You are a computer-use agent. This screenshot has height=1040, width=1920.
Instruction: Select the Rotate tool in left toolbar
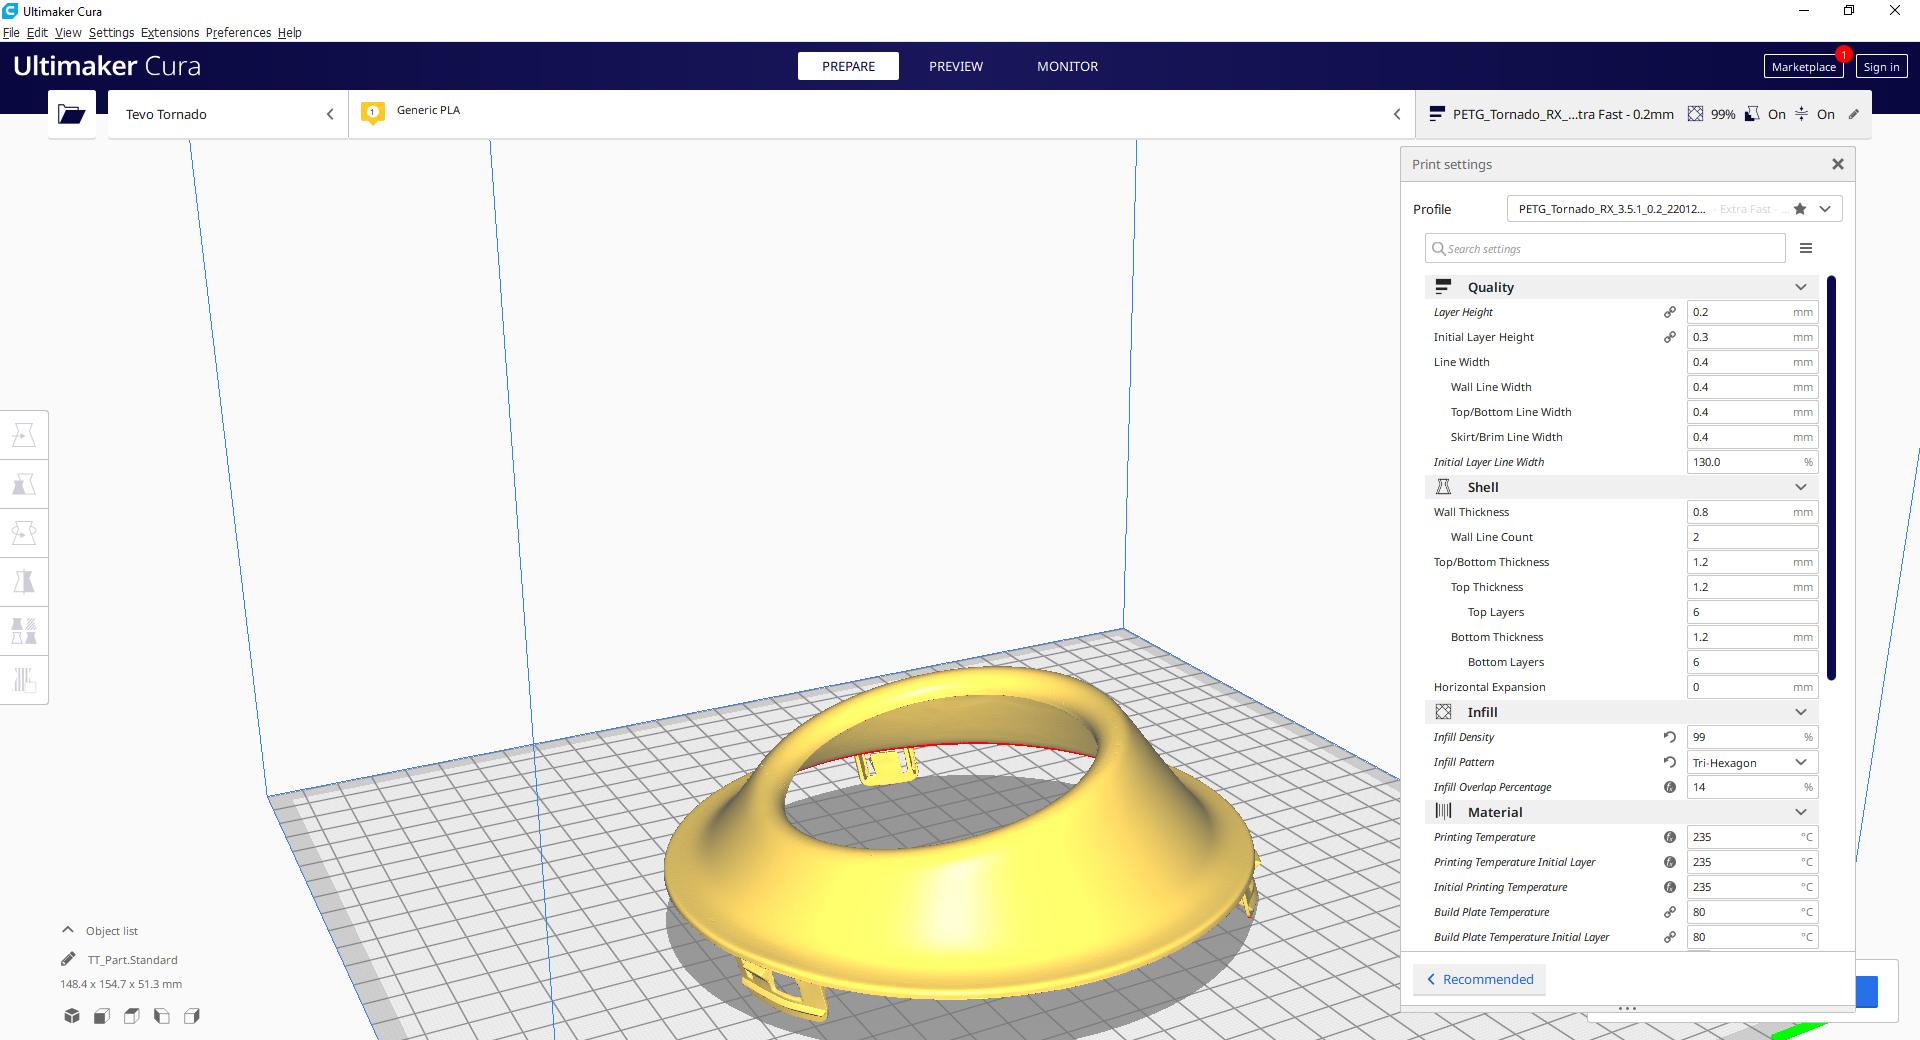click(x=24, y=533)
